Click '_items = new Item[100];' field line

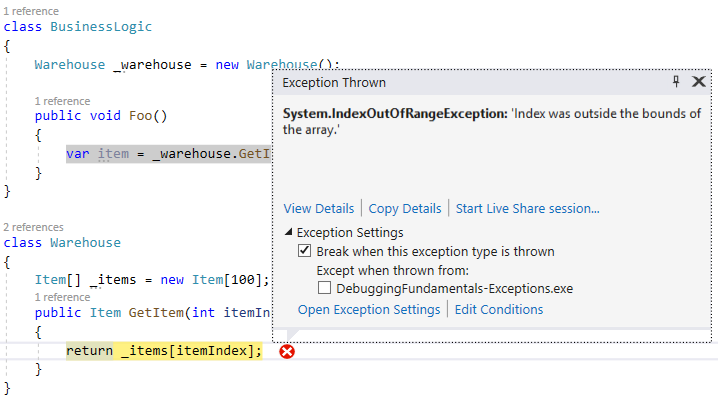coord(152,280)
